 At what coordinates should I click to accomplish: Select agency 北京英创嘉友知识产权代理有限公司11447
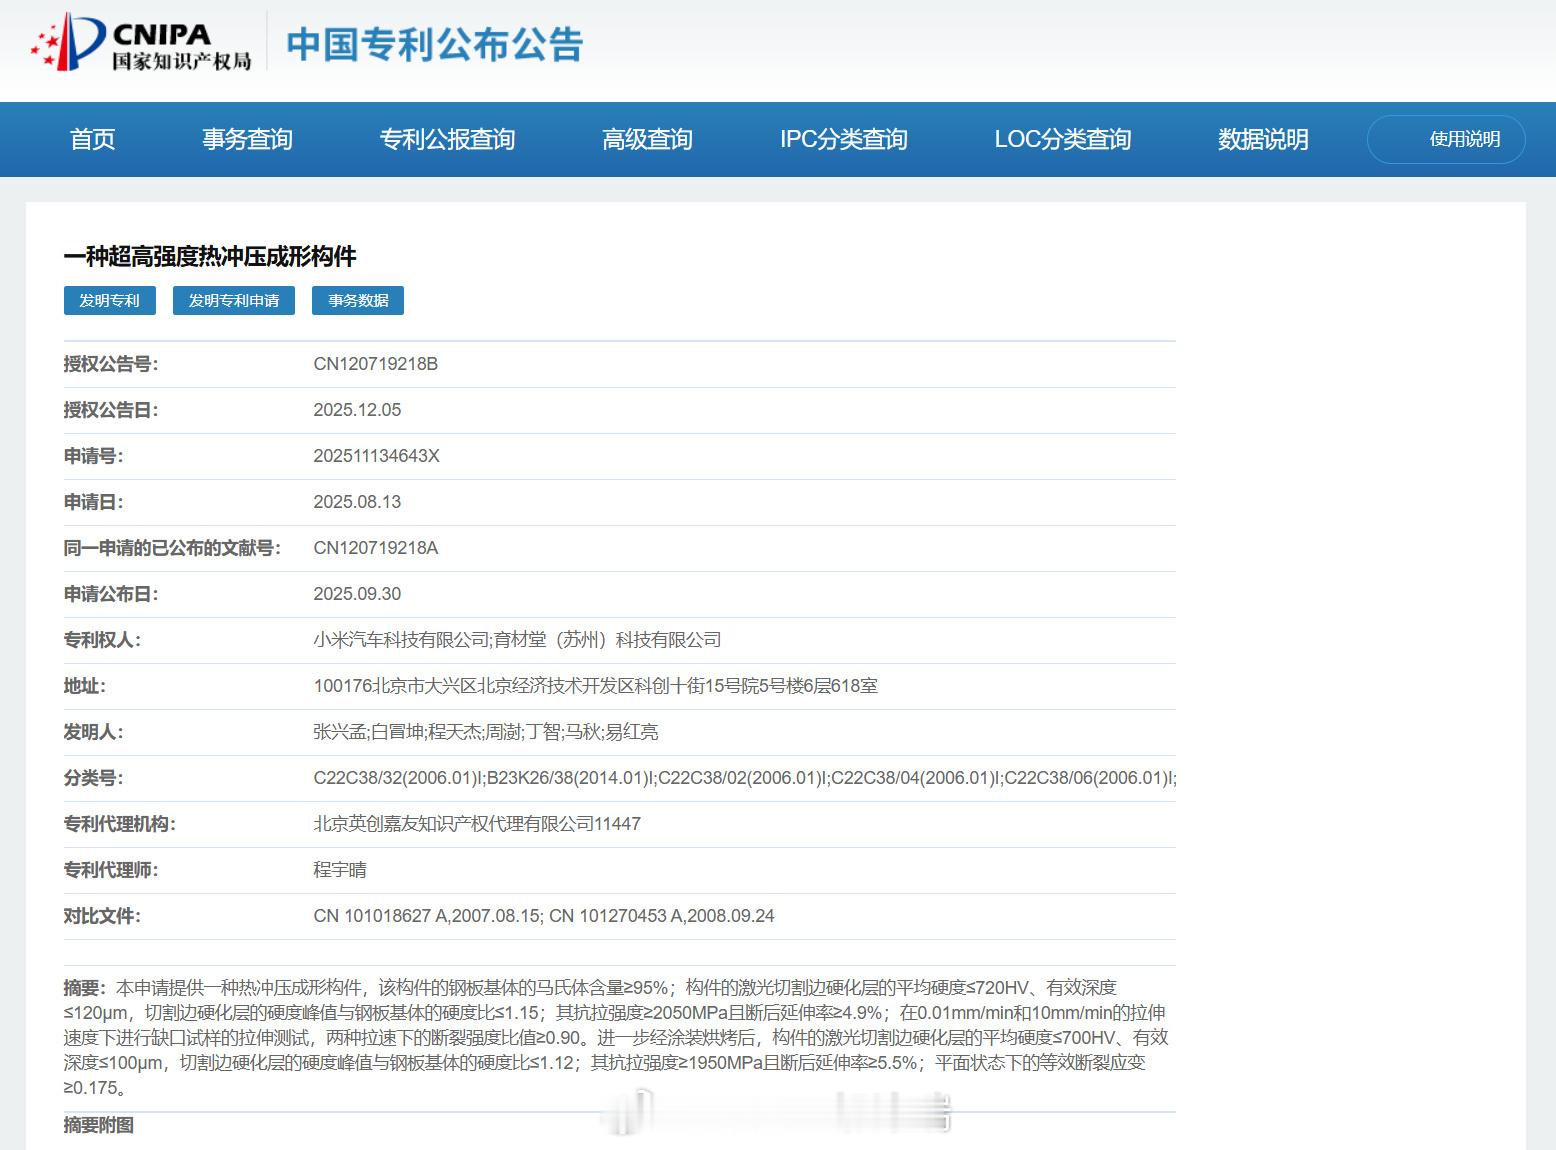tap(477, 824)
